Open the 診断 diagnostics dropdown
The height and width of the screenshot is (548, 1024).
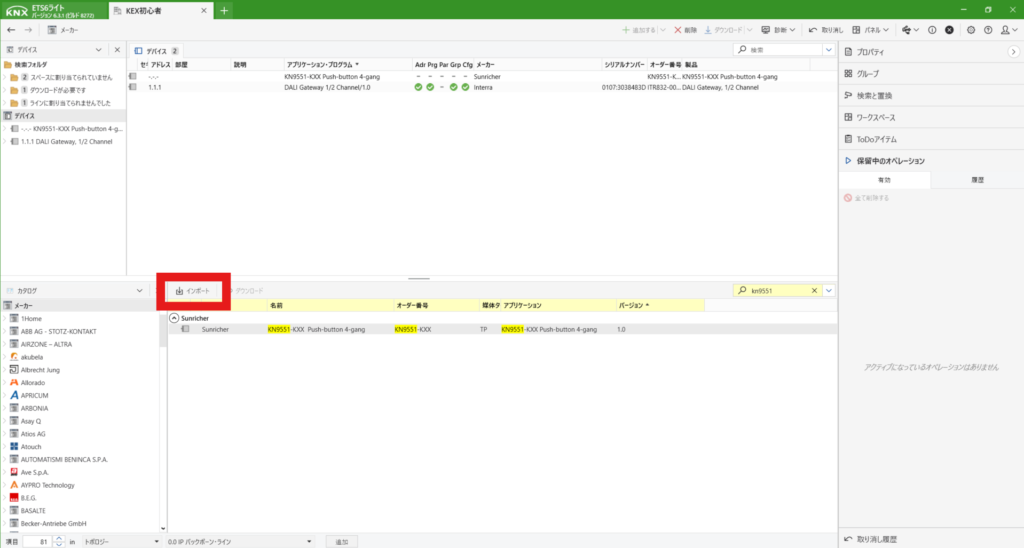779,30
